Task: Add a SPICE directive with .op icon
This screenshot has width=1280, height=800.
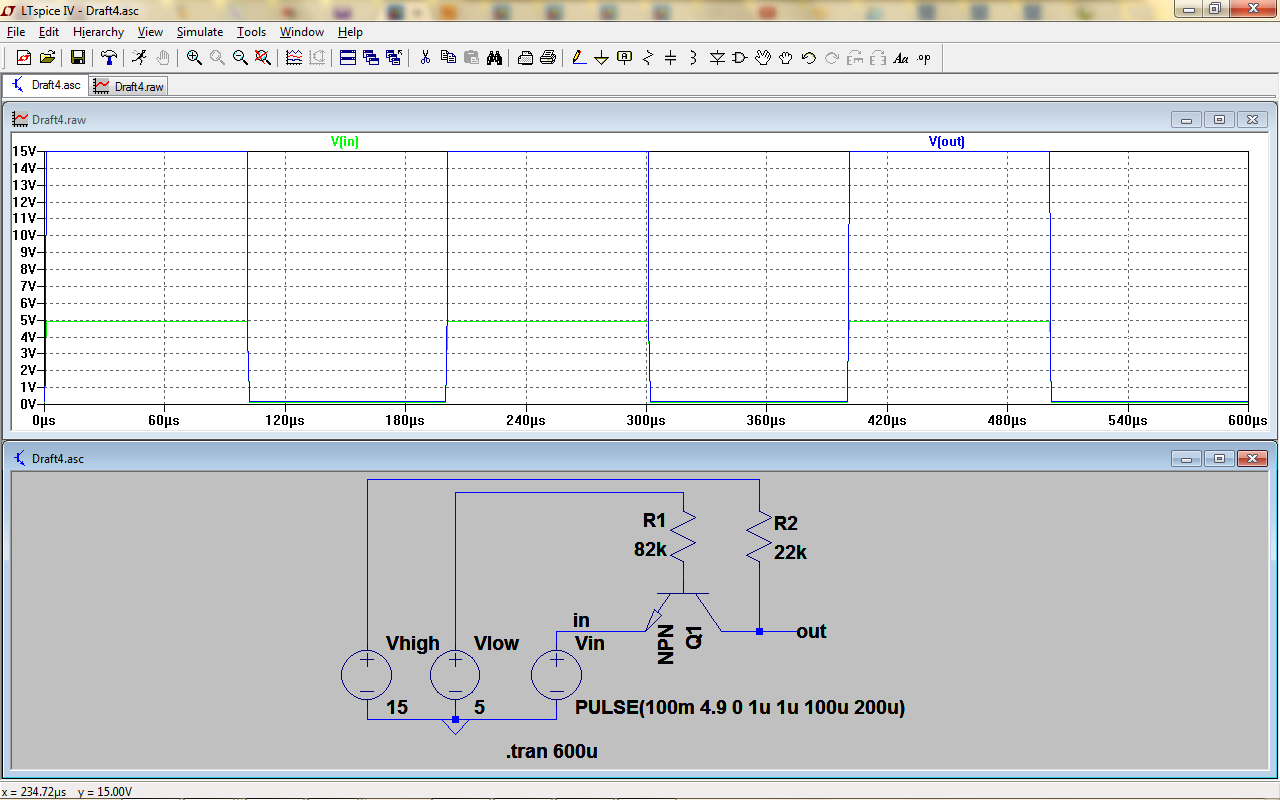Action: click(x=924, y=58)
